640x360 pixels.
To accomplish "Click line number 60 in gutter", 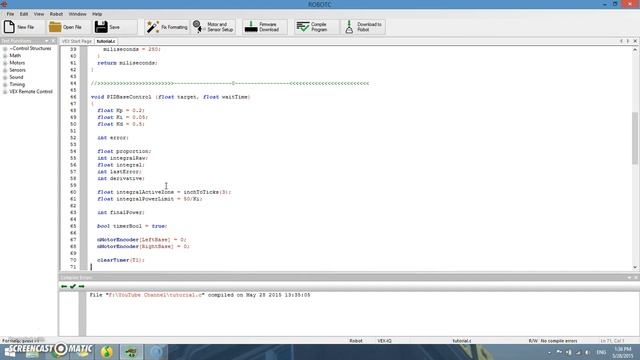I will point(73,192).
